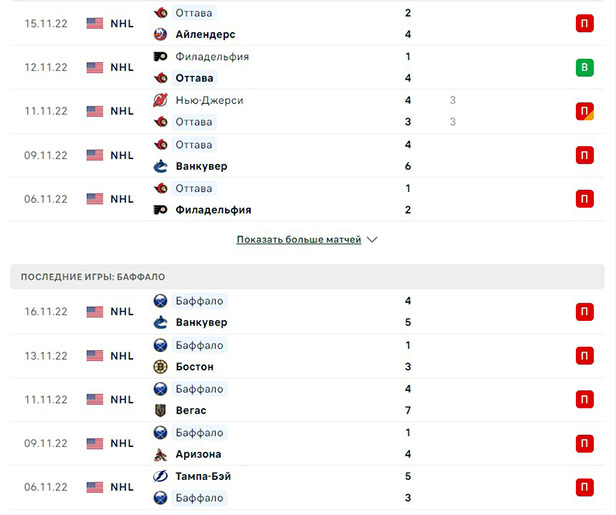This screenshot has height=515, width=616.
Task: Click the green В win badge
Action: [x=584, y=67]
